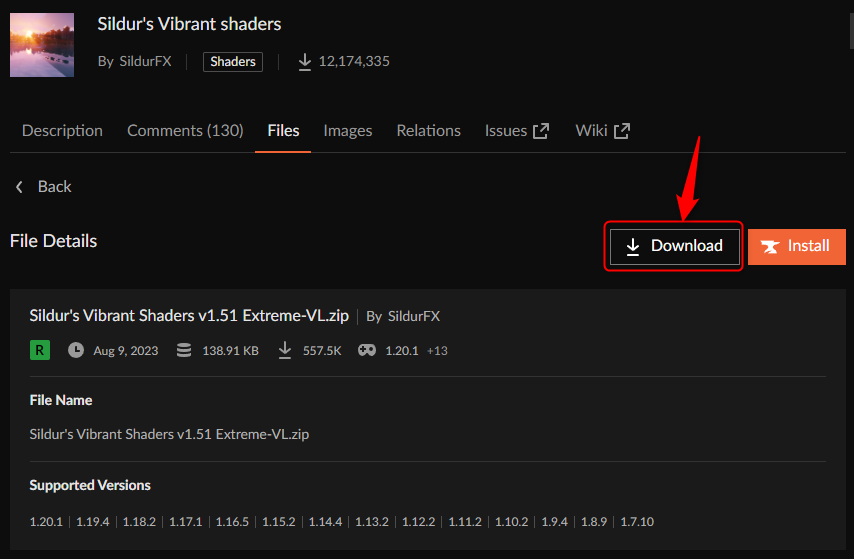The width and height of the screenshot is (854, 559).
Task: Click the download icon next to 557.5K
Action: click(285, 350)
